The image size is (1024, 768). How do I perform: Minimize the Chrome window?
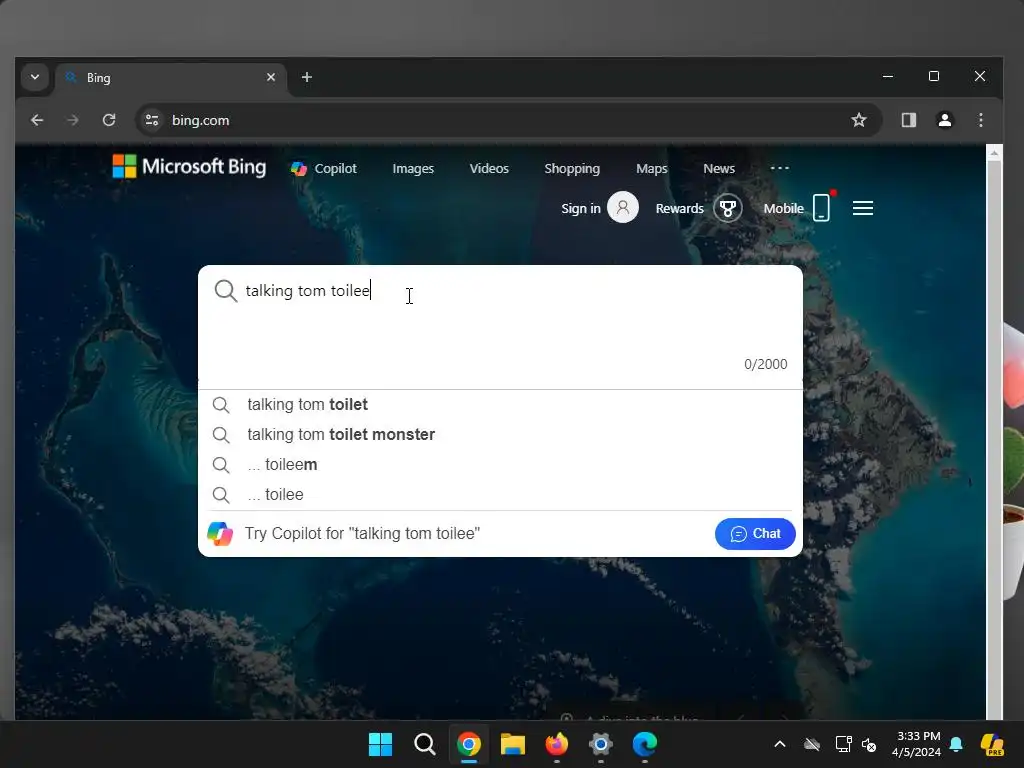click(888, 76)
